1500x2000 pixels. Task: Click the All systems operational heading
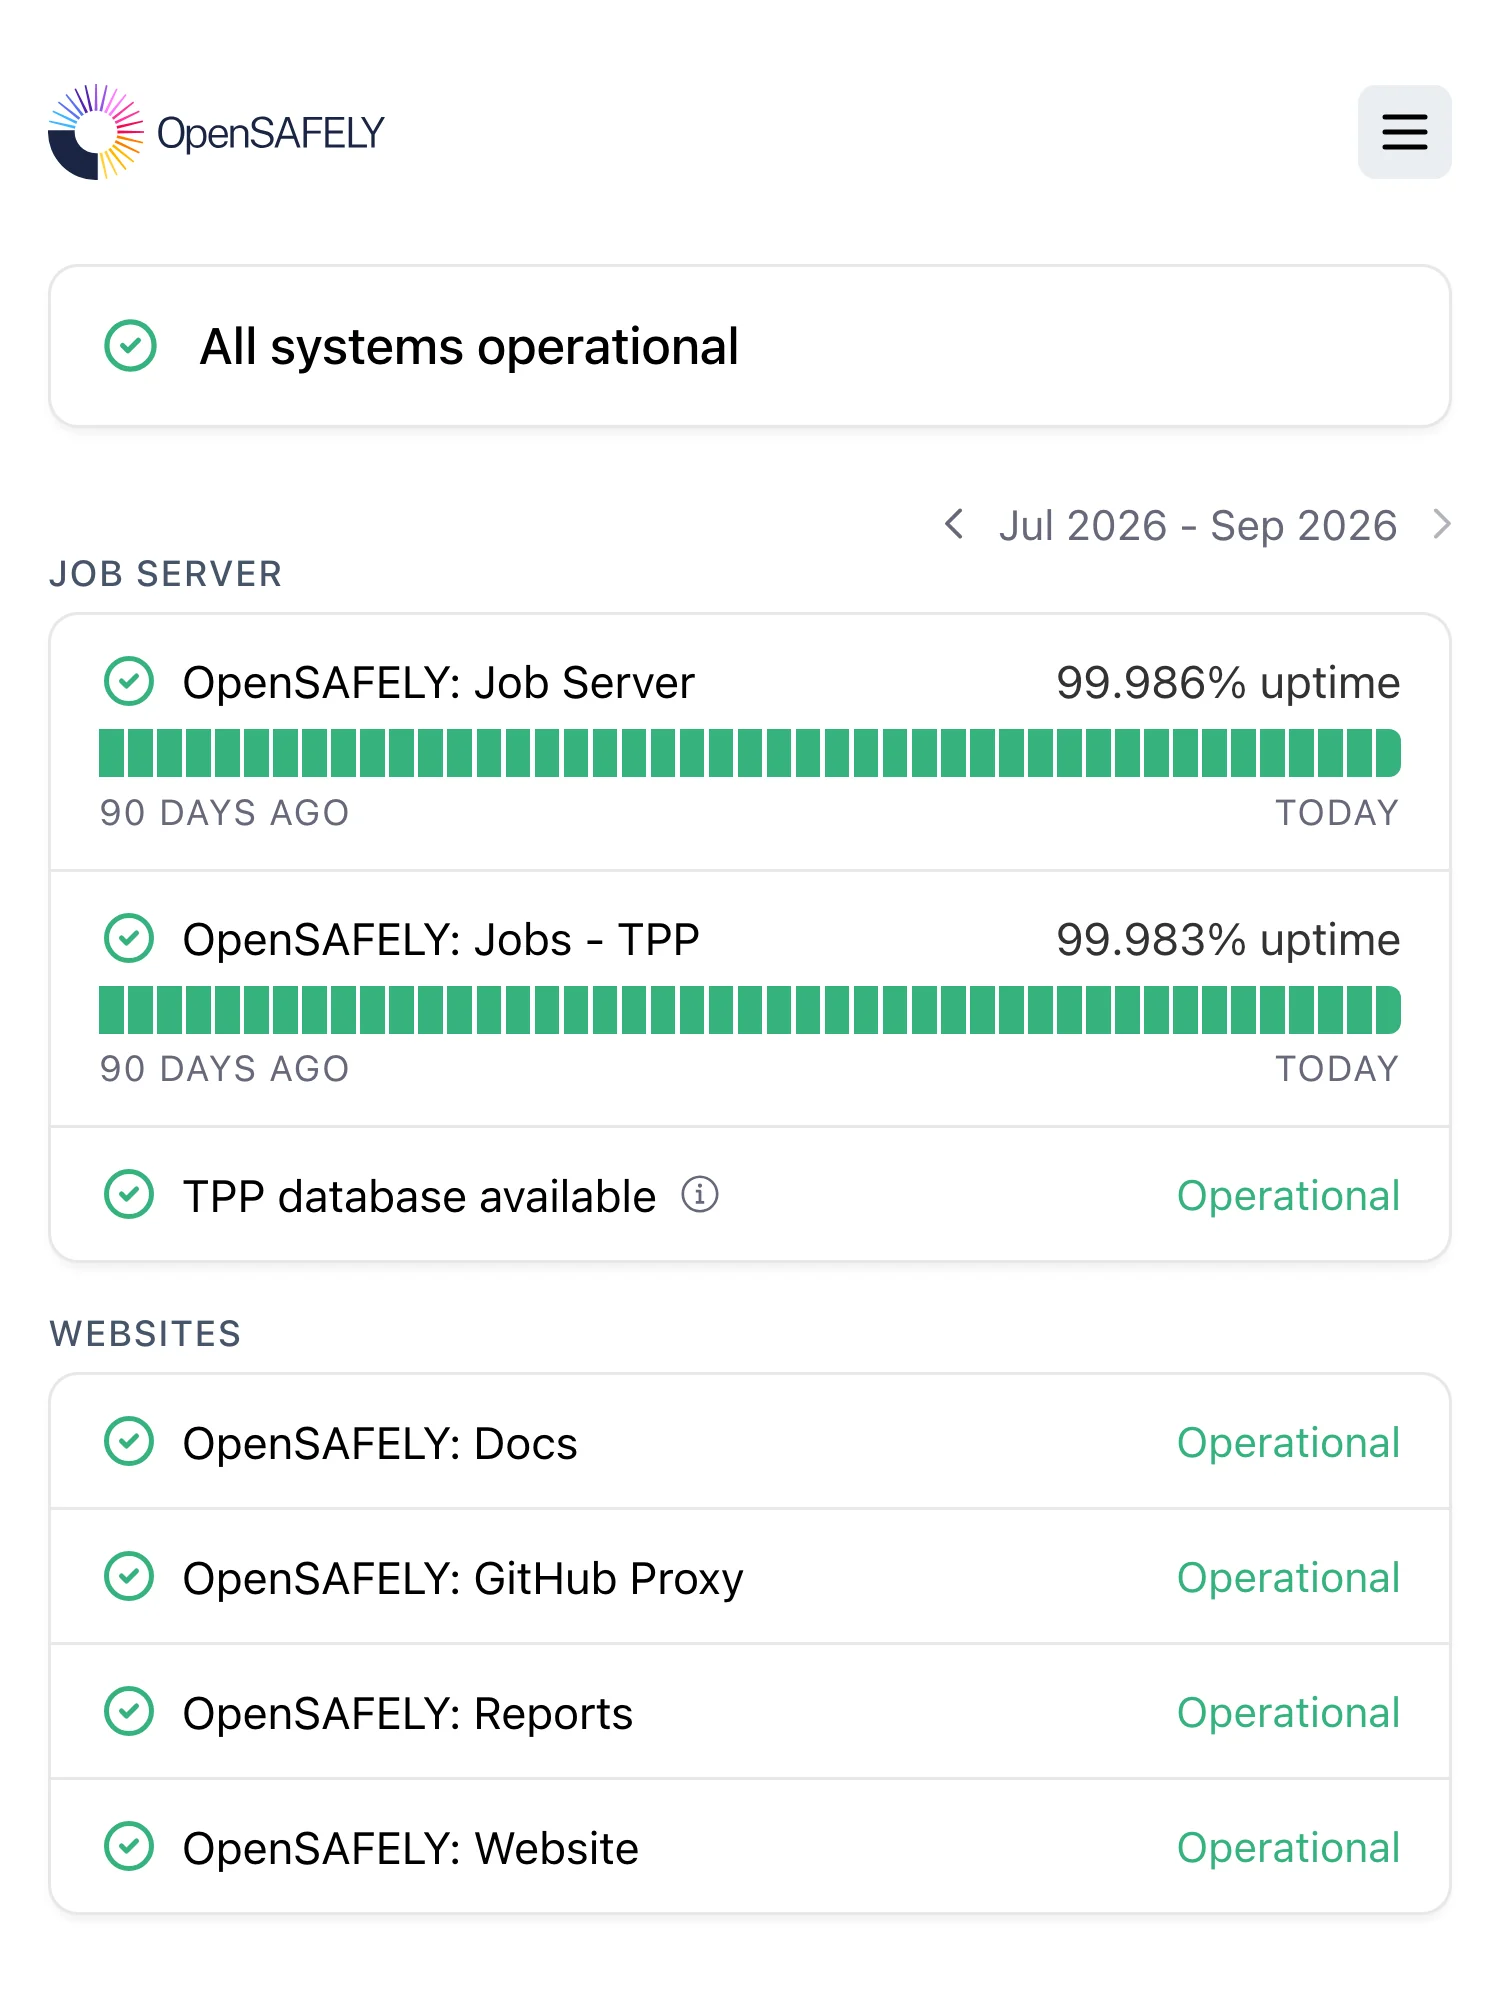[x=469, y=347]
